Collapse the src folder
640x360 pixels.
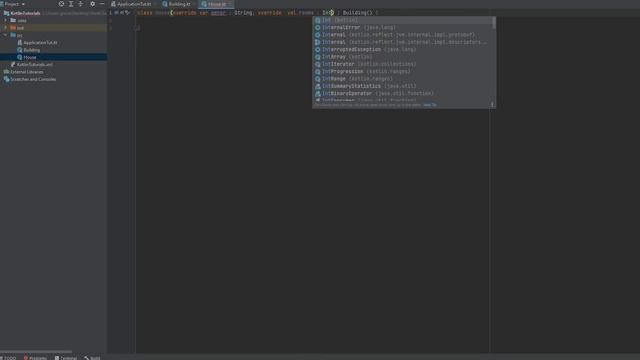coord(6,35)
